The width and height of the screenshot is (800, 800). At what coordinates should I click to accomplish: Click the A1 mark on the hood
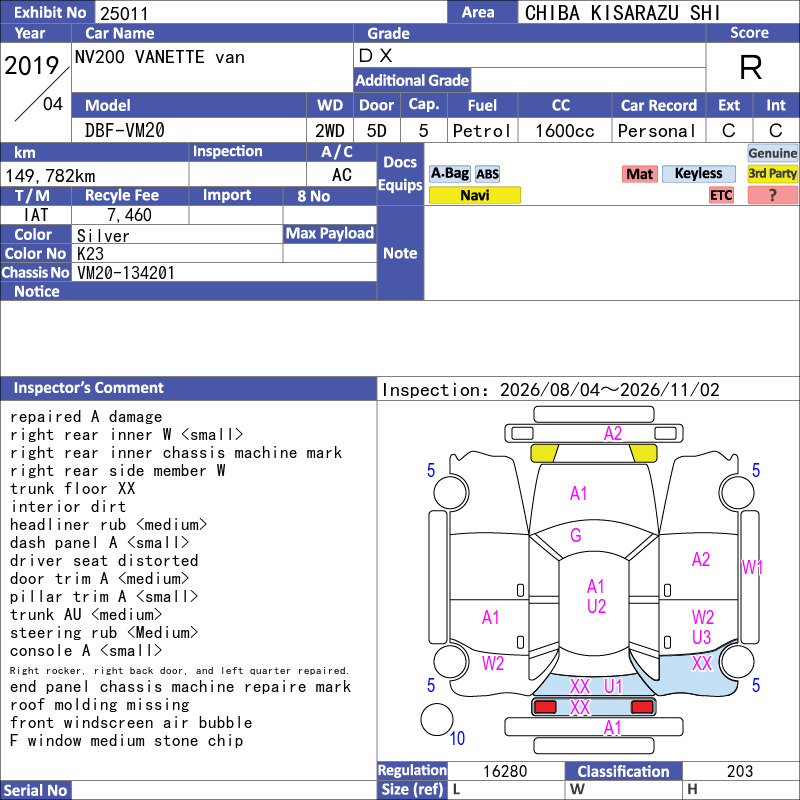coord(578,493)
